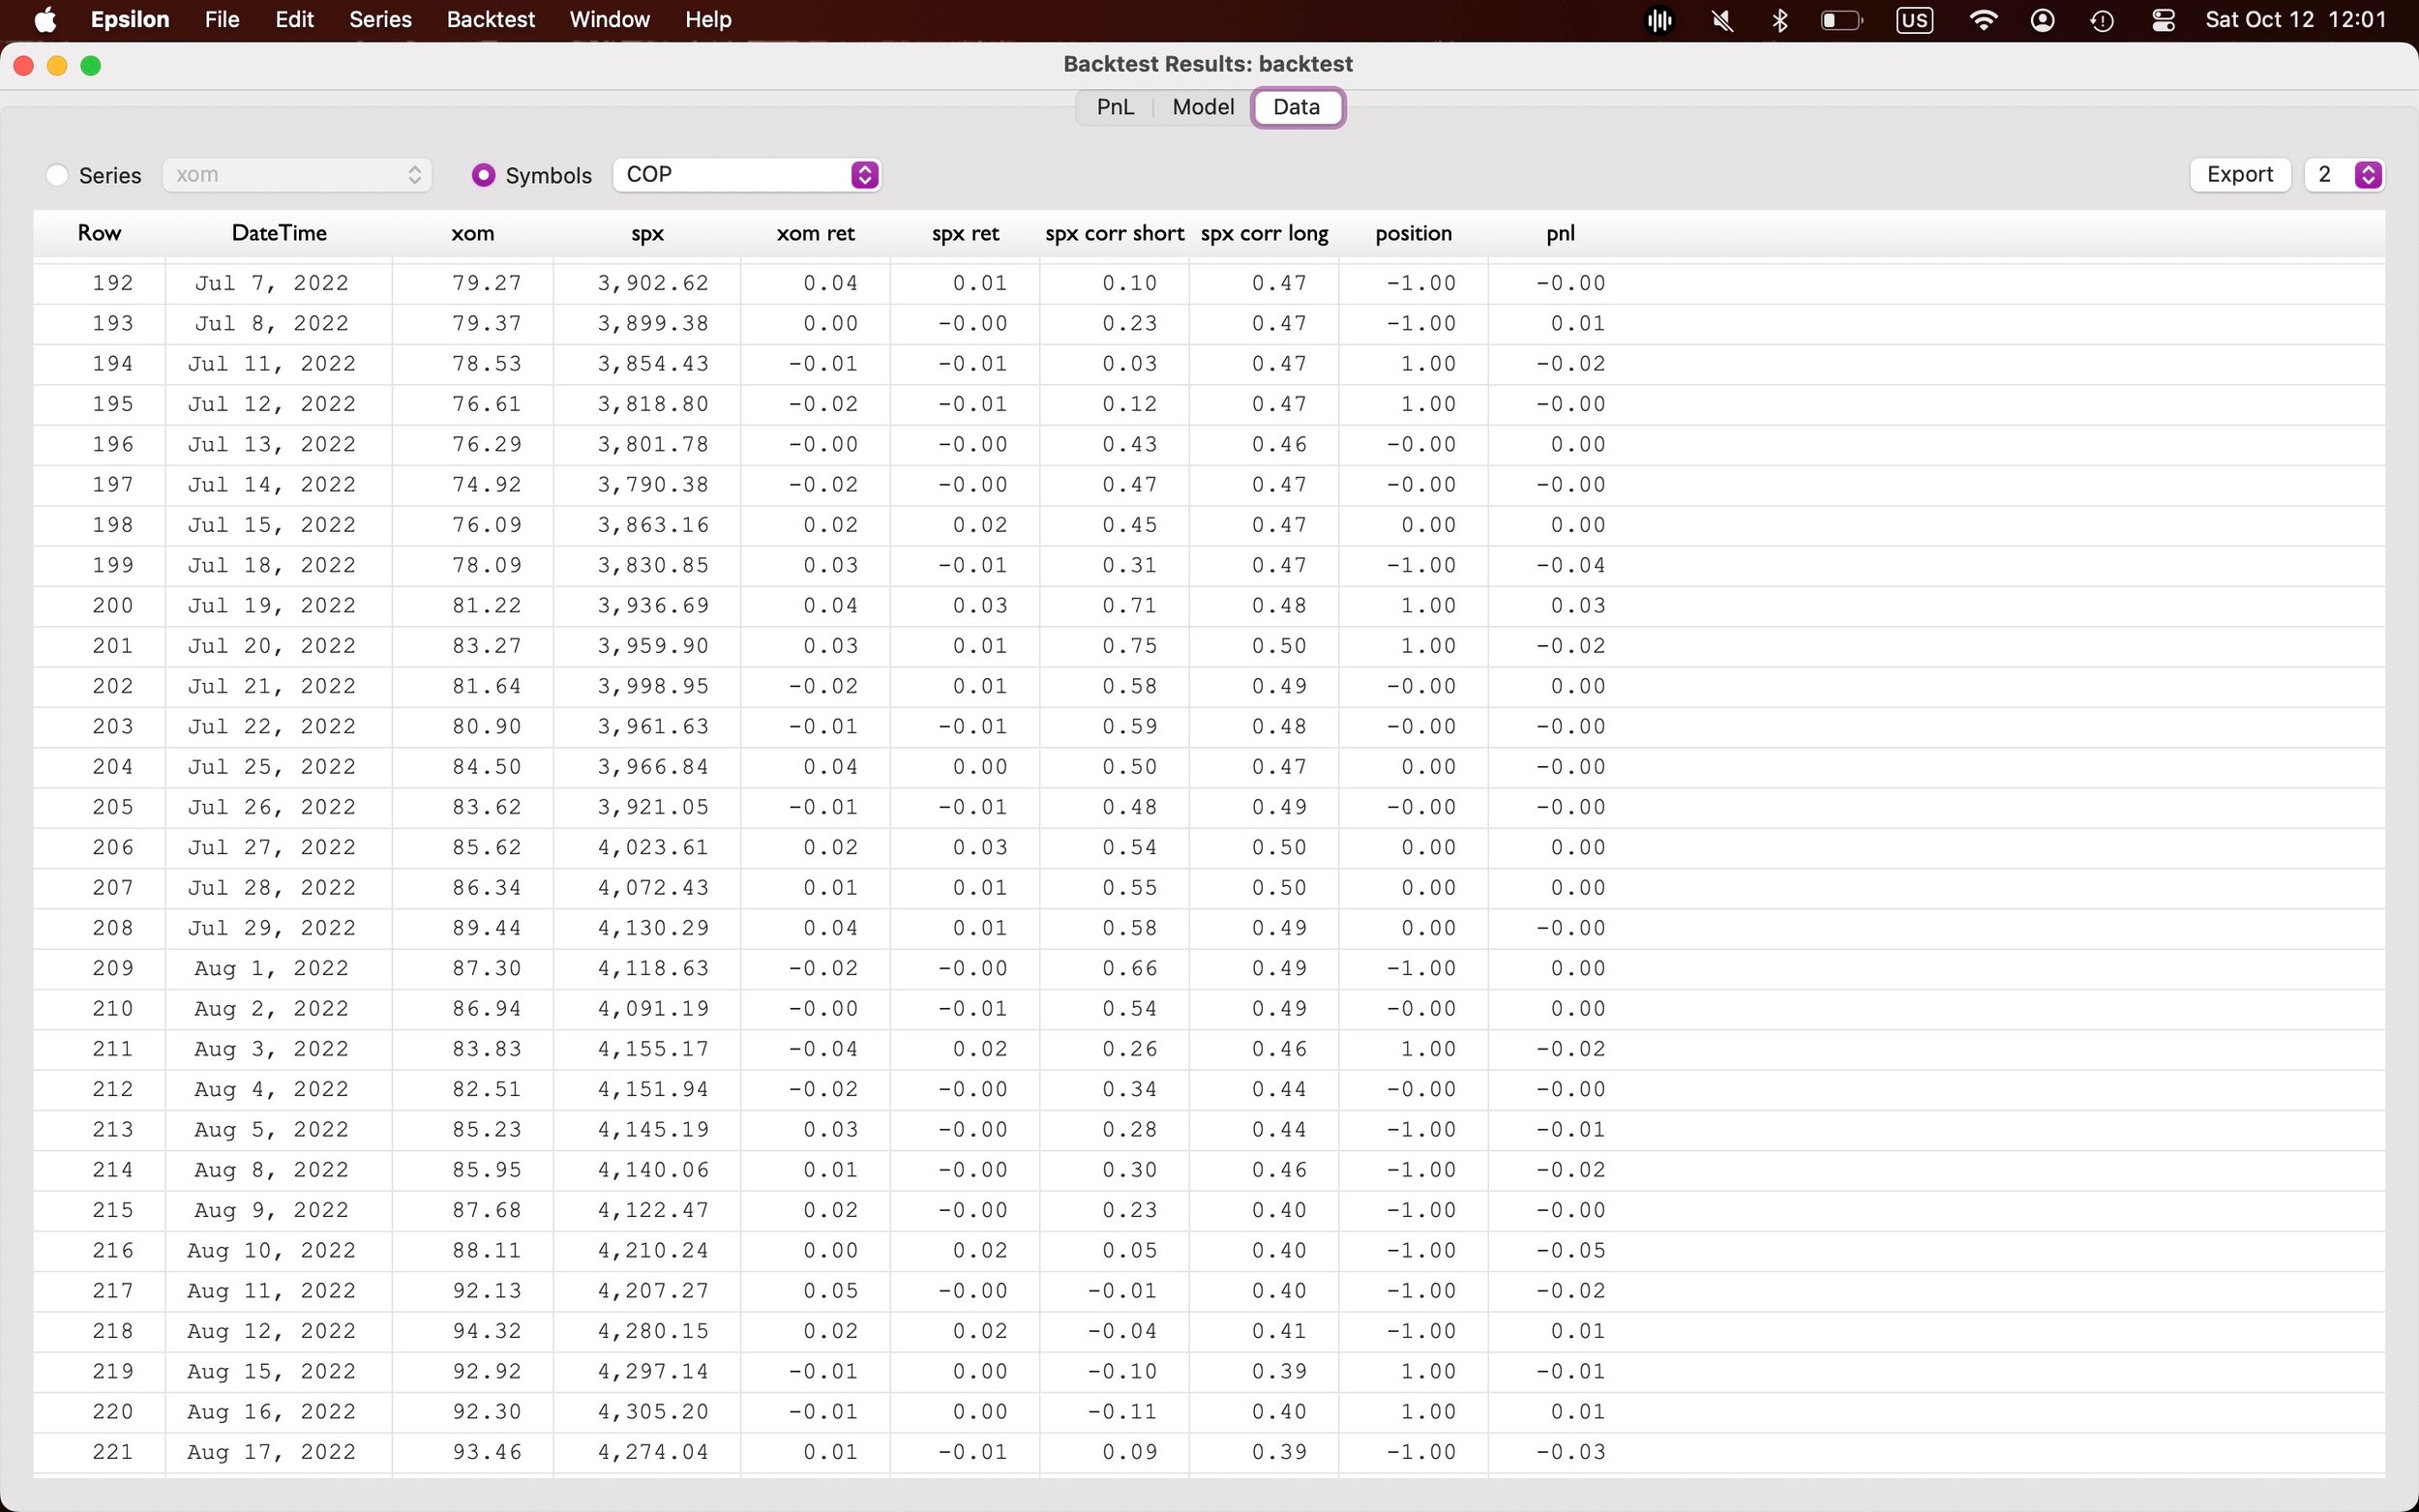
Task: Open the xom series dropdown
Action: pyautogui.click(x=297, y=175)
